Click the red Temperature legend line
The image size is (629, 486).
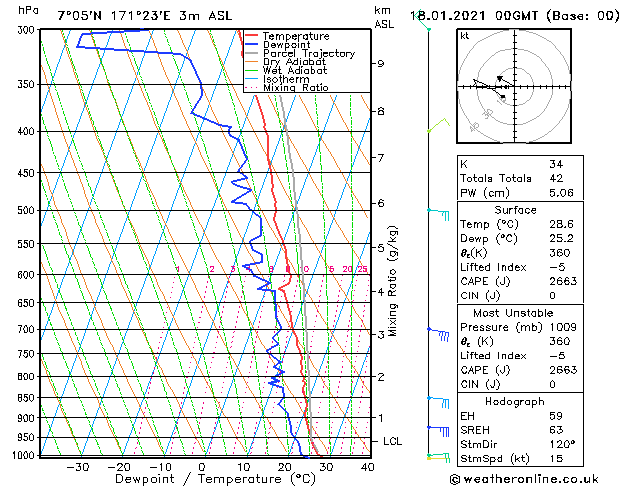pyautogui.click(x=251, y=36)
